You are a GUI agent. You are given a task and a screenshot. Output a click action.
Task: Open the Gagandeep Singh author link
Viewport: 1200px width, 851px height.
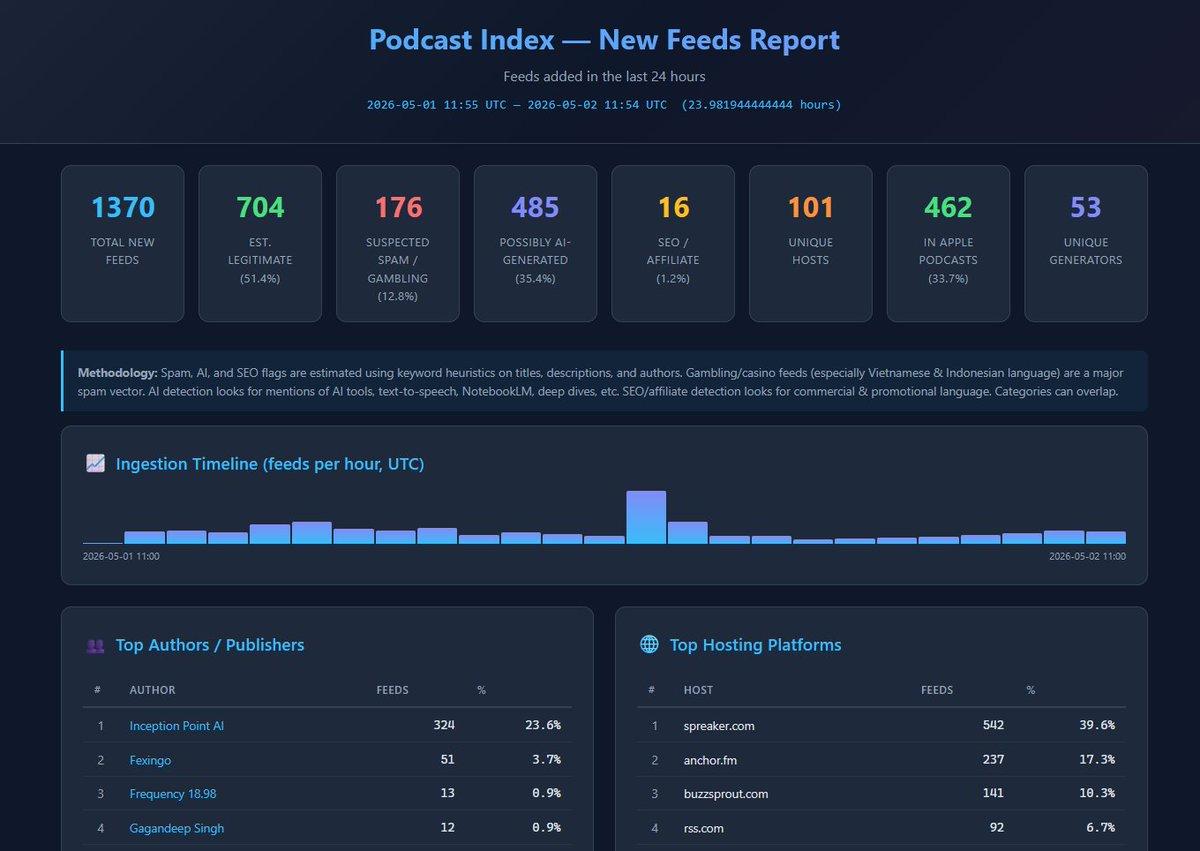[x=177, y=828]
